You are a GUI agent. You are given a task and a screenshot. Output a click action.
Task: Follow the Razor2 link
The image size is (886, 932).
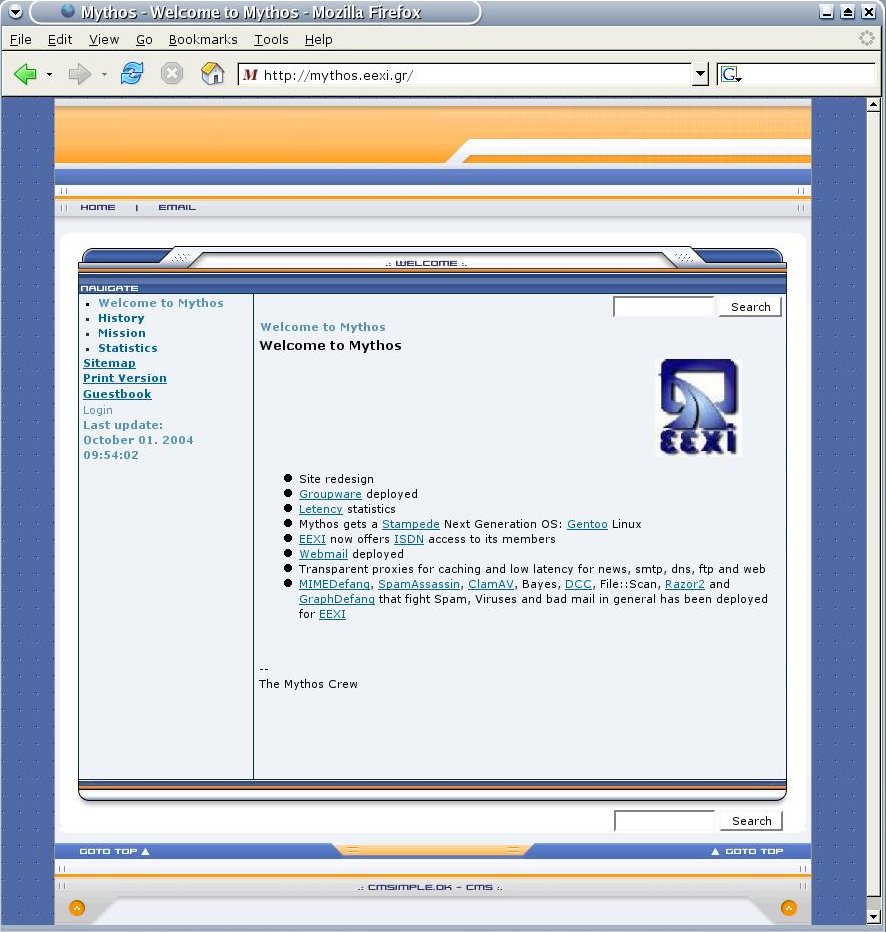pyautogui.click(x=685, y=584)
